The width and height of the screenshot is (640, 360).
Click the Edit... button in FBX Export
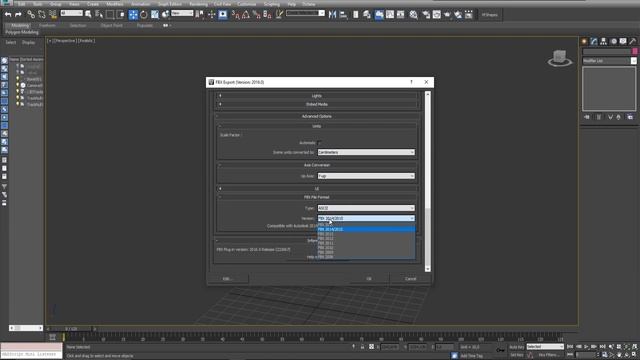point(227,279)
